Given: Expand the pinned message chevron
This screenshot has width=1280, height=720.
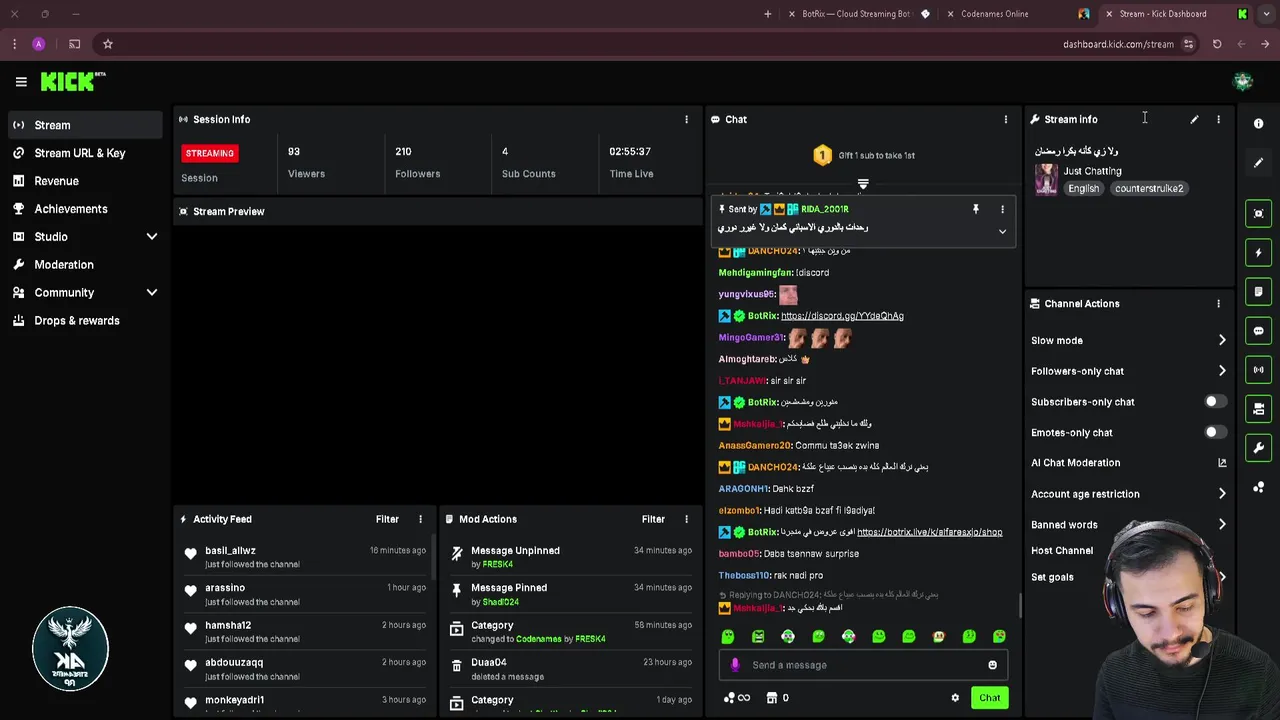Looking at the screenshot, I should [1002, 232].
